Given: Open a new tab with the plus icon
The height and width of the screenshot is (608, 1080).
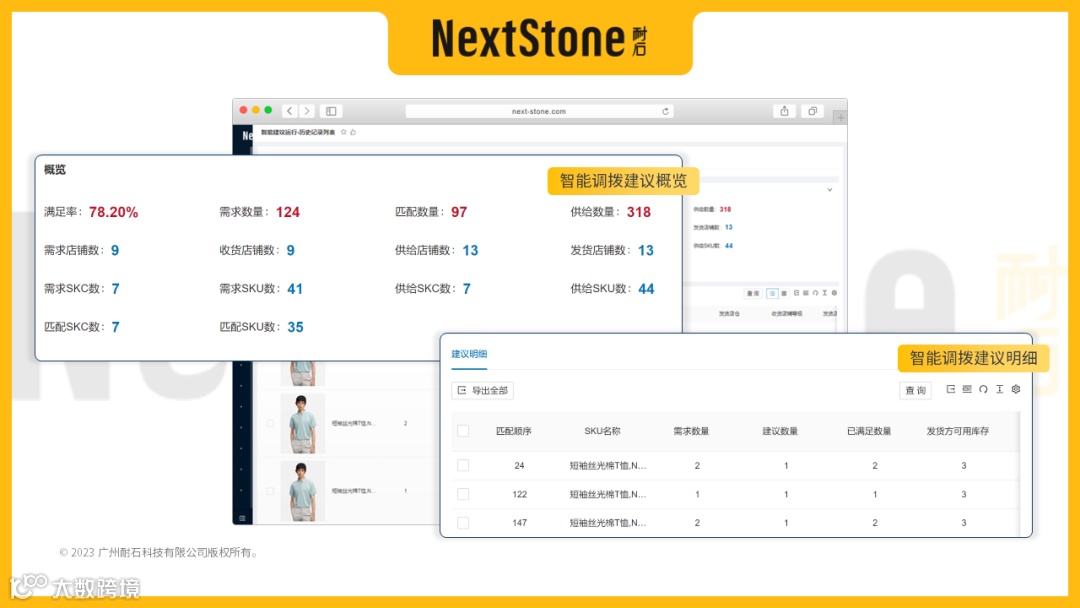Looking at the screenshot, I should (840, 118).
